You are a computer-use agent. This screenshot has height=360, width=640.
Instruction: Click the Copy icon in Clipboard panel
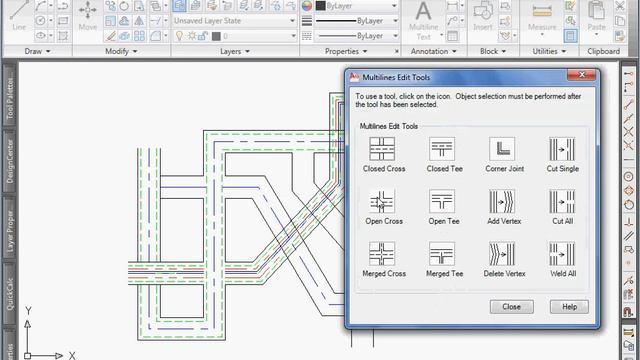coord(620,21)
